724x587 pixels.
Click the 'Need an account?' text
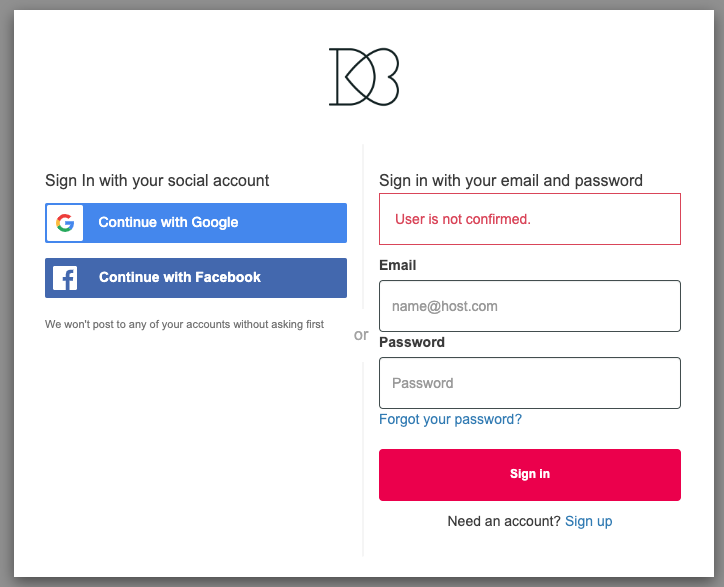click(x=504, y=521)
